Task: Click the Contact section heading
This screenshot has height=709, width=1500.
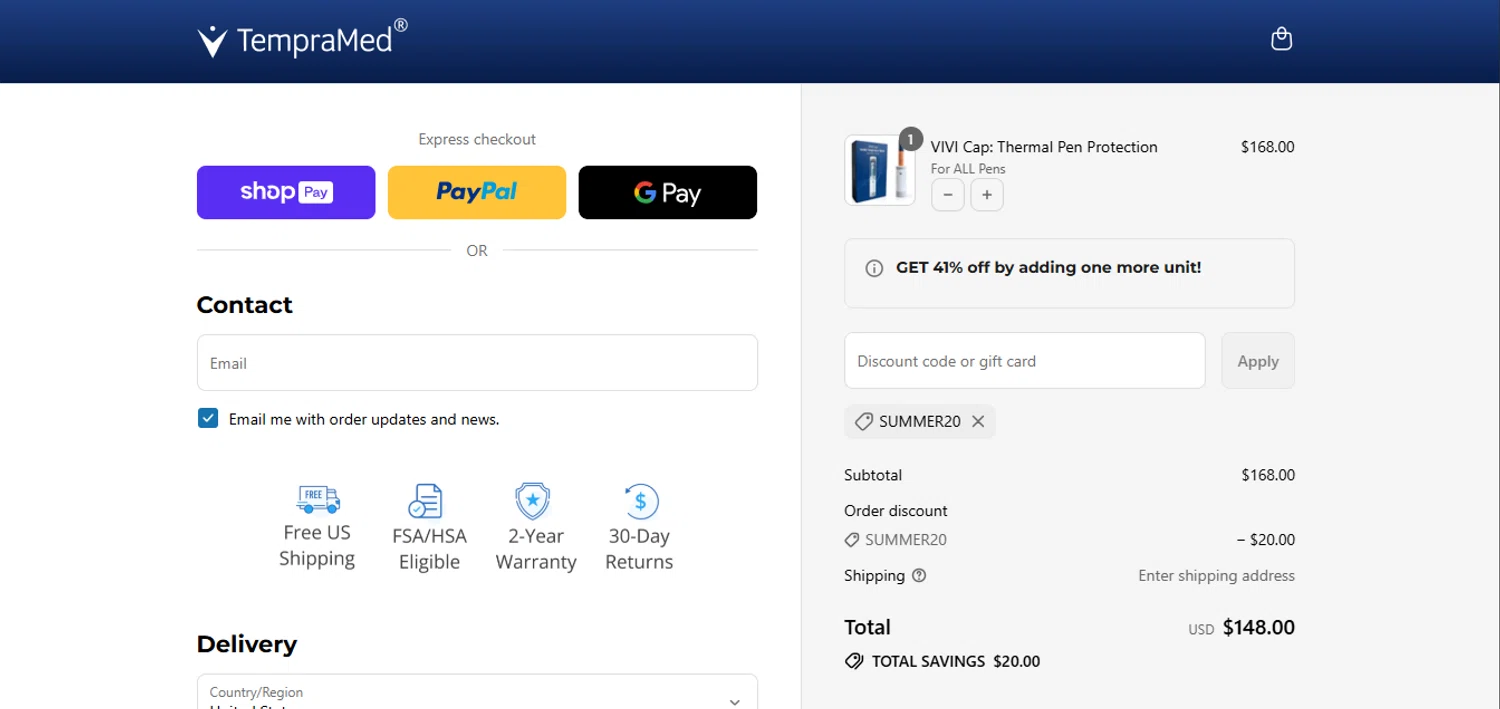Action: click(245, 305)
